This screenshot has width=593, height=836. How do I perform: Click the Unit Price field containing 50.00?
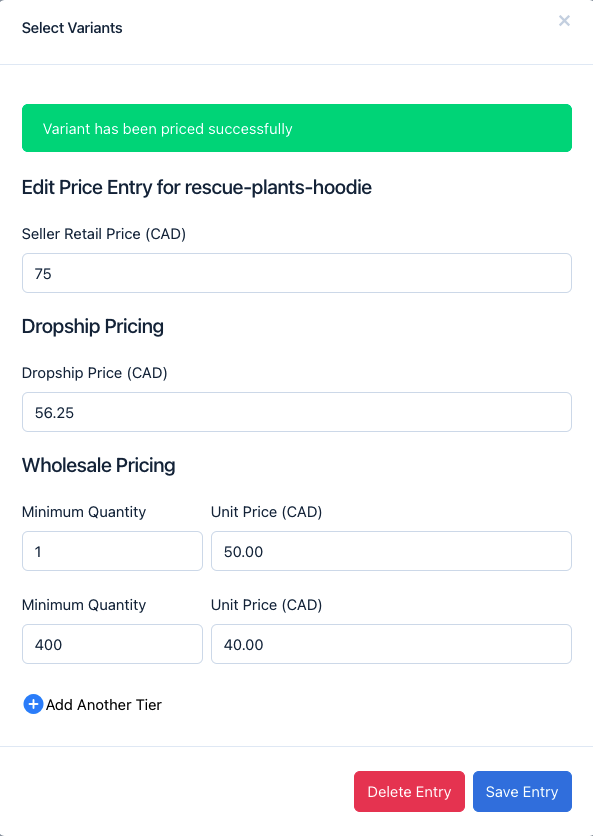pos(391,551)
